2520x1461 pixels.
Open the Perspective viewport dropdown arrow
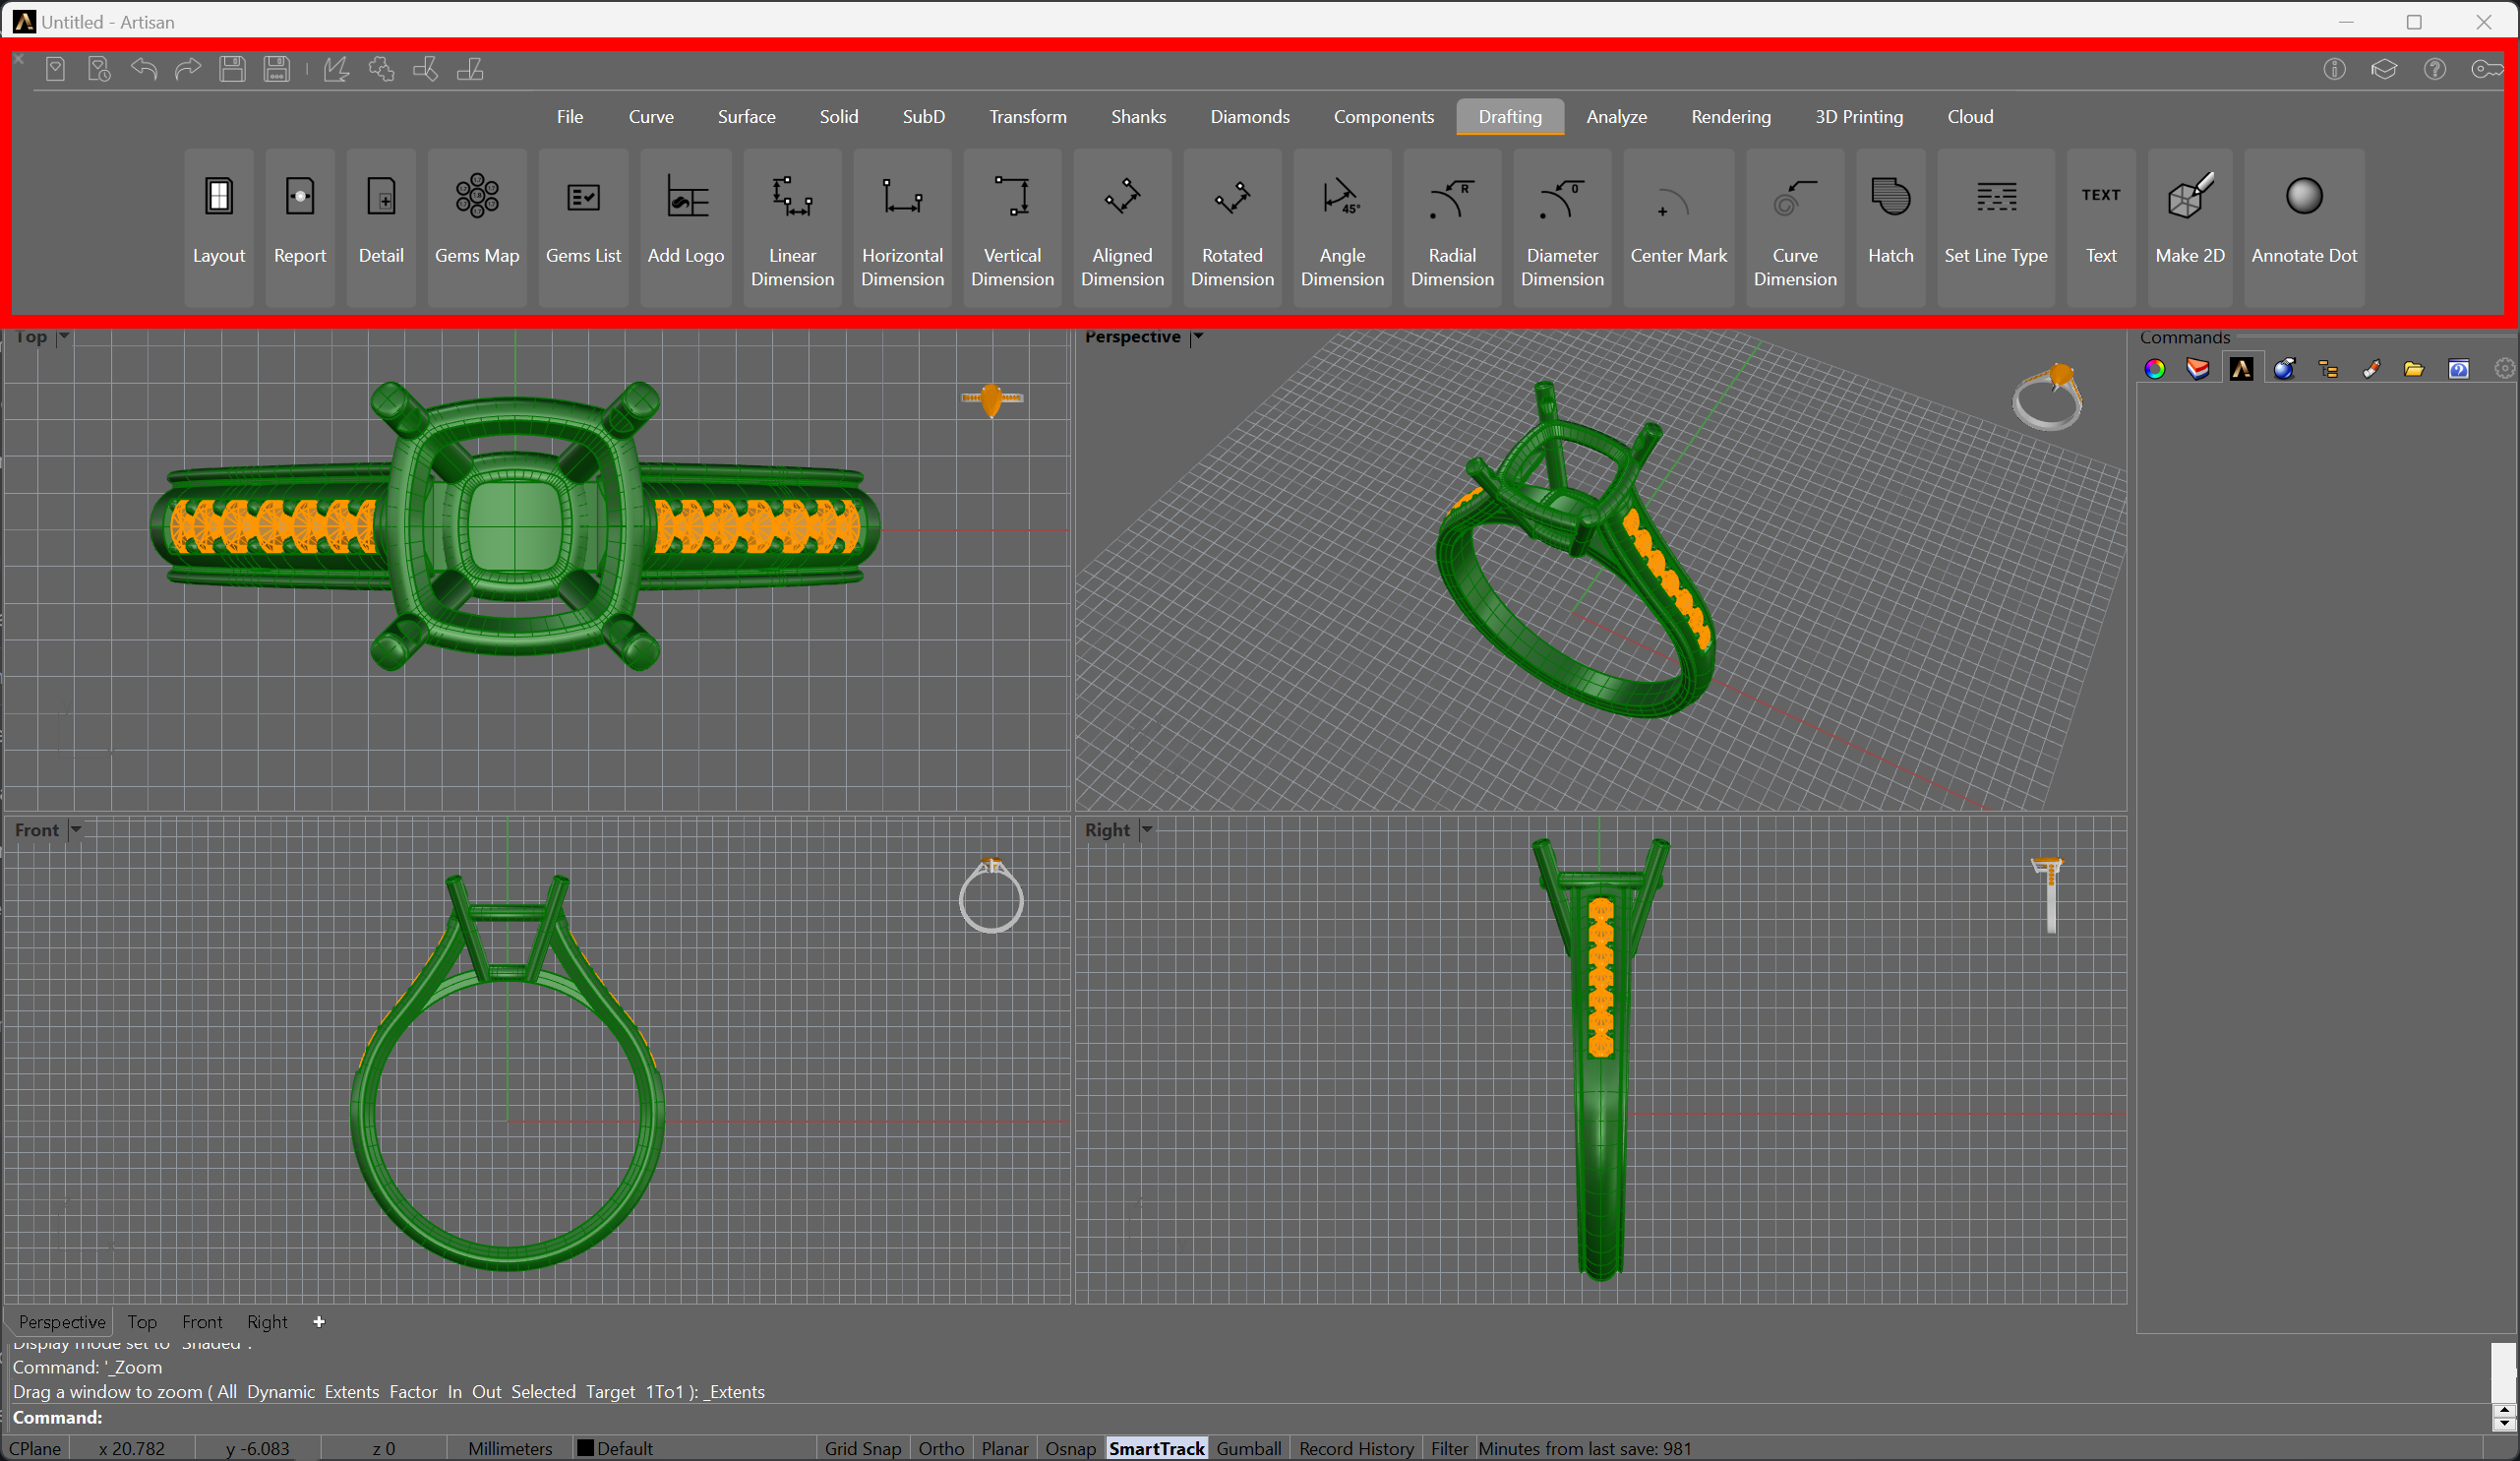1198,336
